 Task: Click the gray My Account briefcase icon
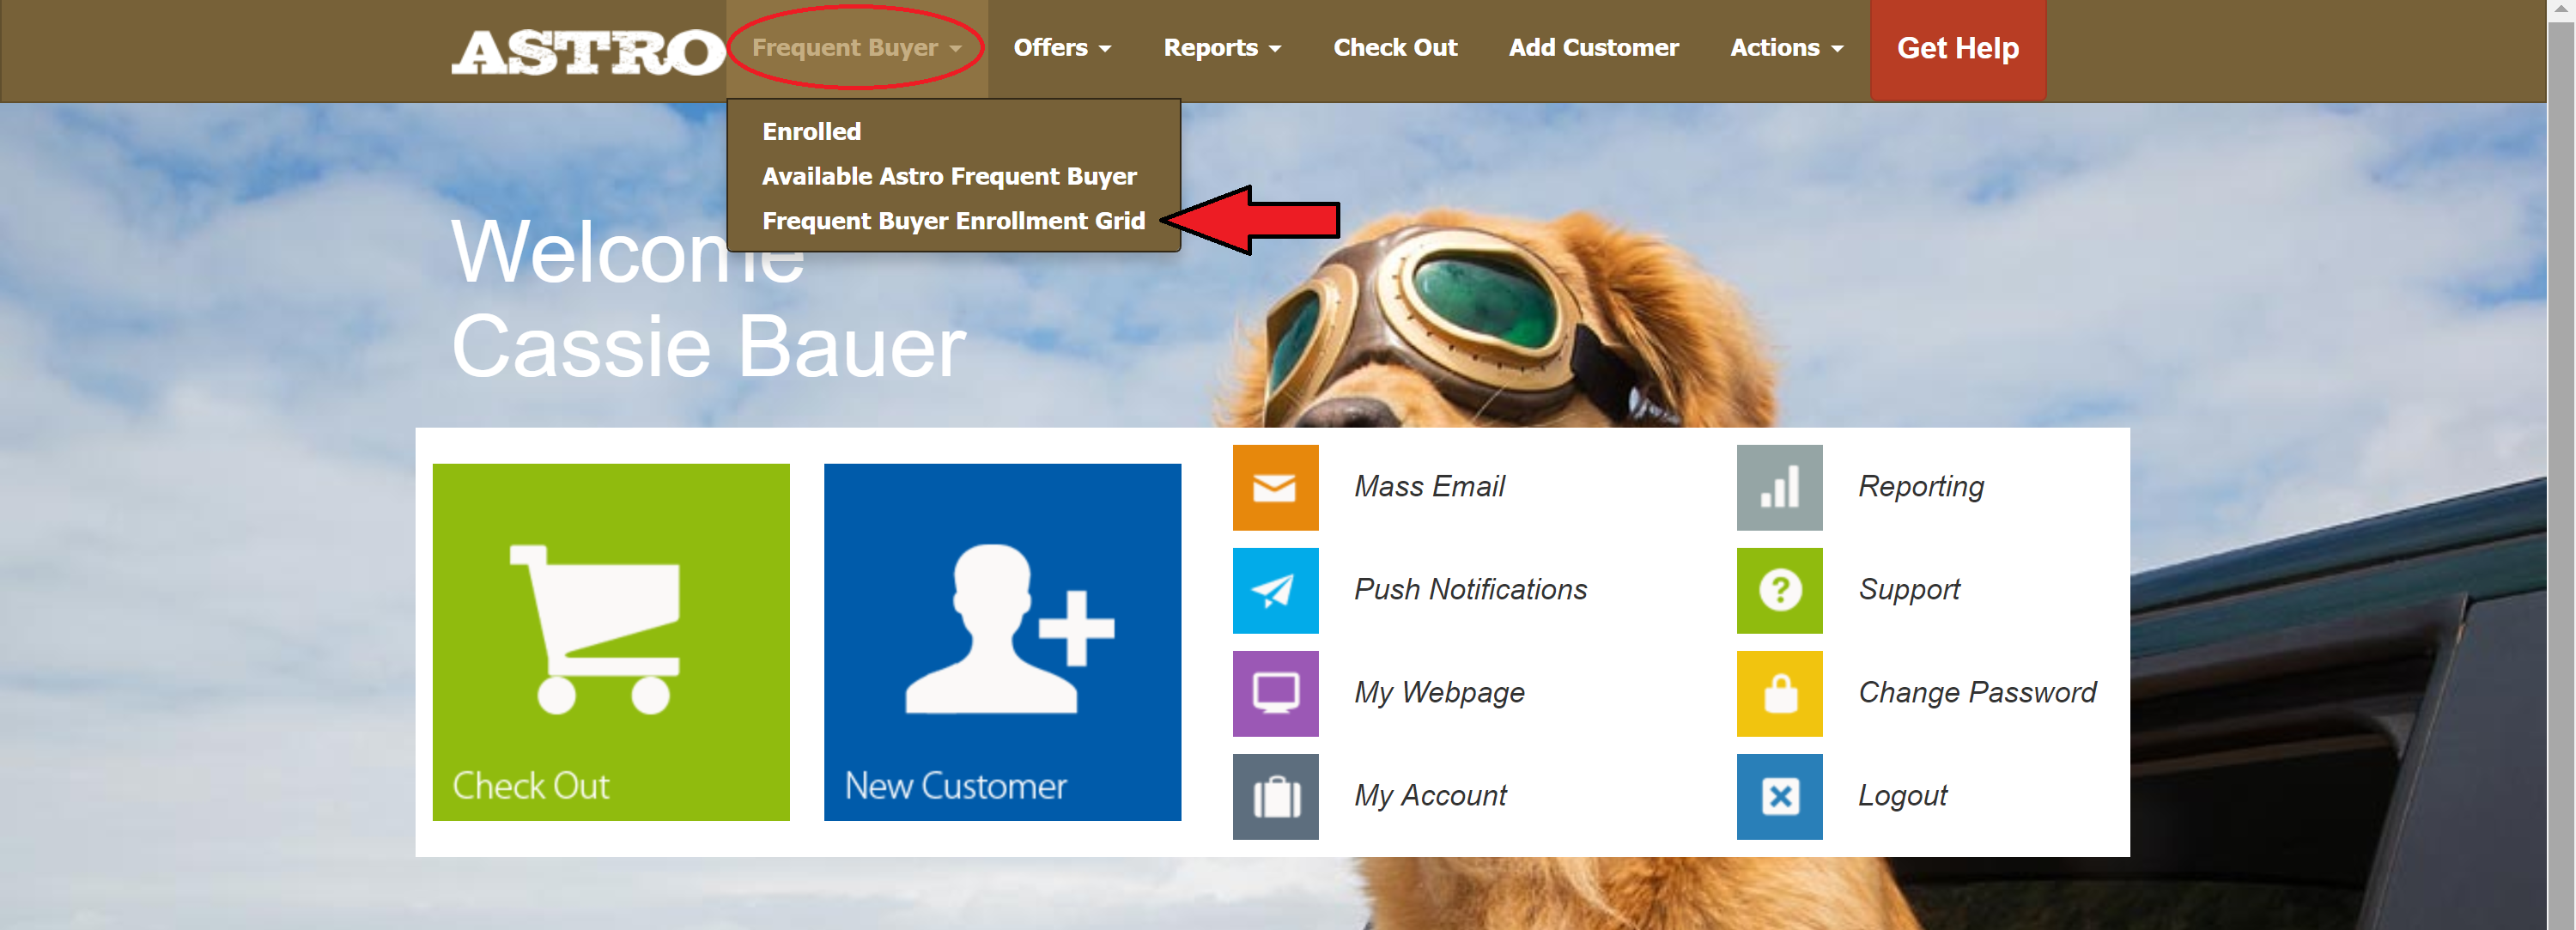pyautogui.click(x=1275, y=796)
